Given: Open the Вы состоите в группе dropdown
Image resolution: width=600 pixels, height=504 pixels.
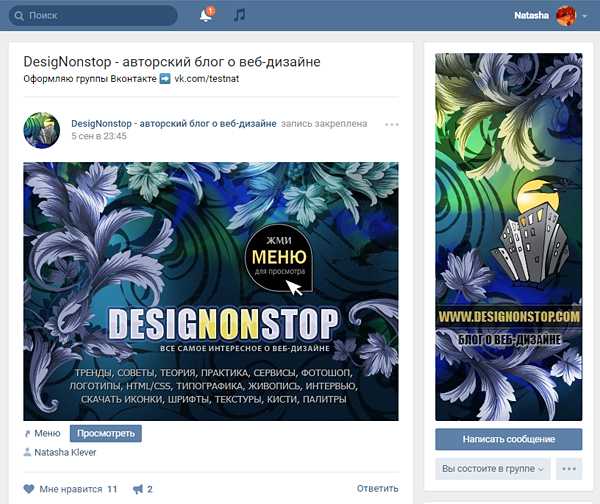Looking at the screenshot, I should coord(492,469).
